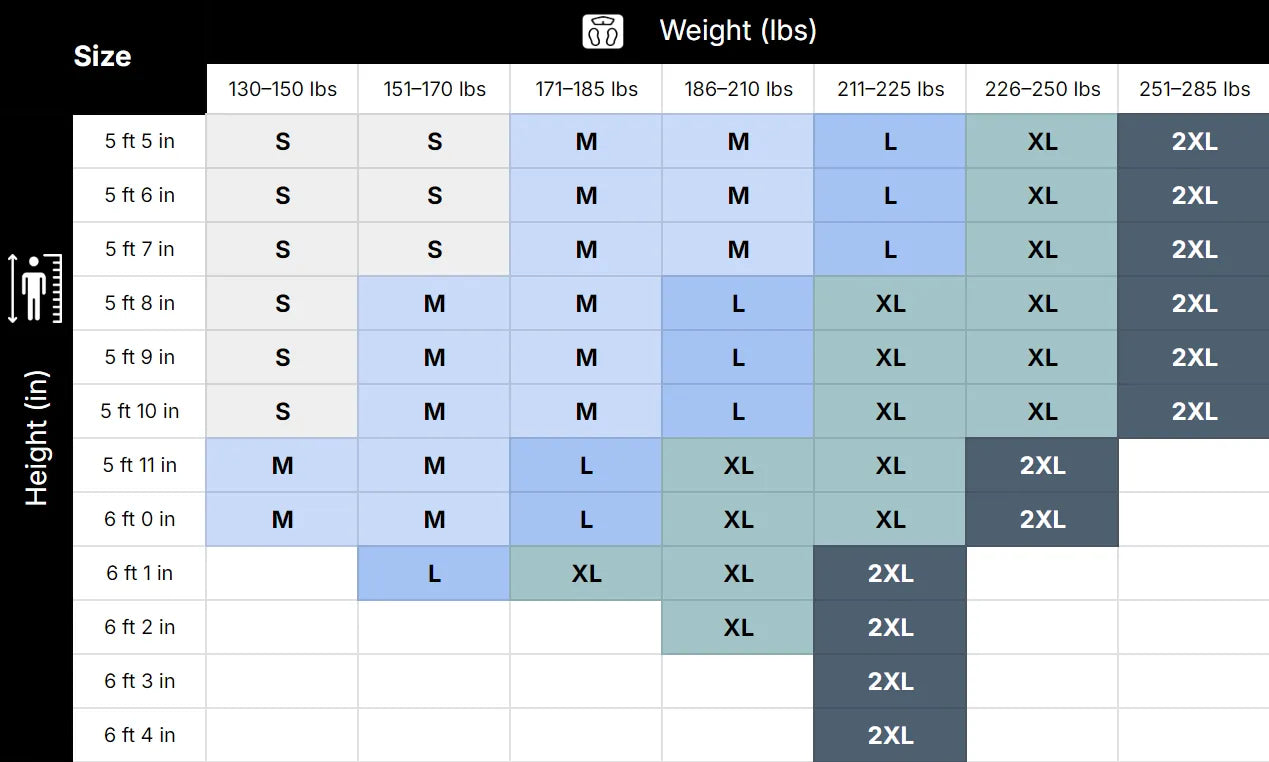Click the 171–185 lbs column header
Viewport: 1269px width, 762px height.
coord(586,89)
